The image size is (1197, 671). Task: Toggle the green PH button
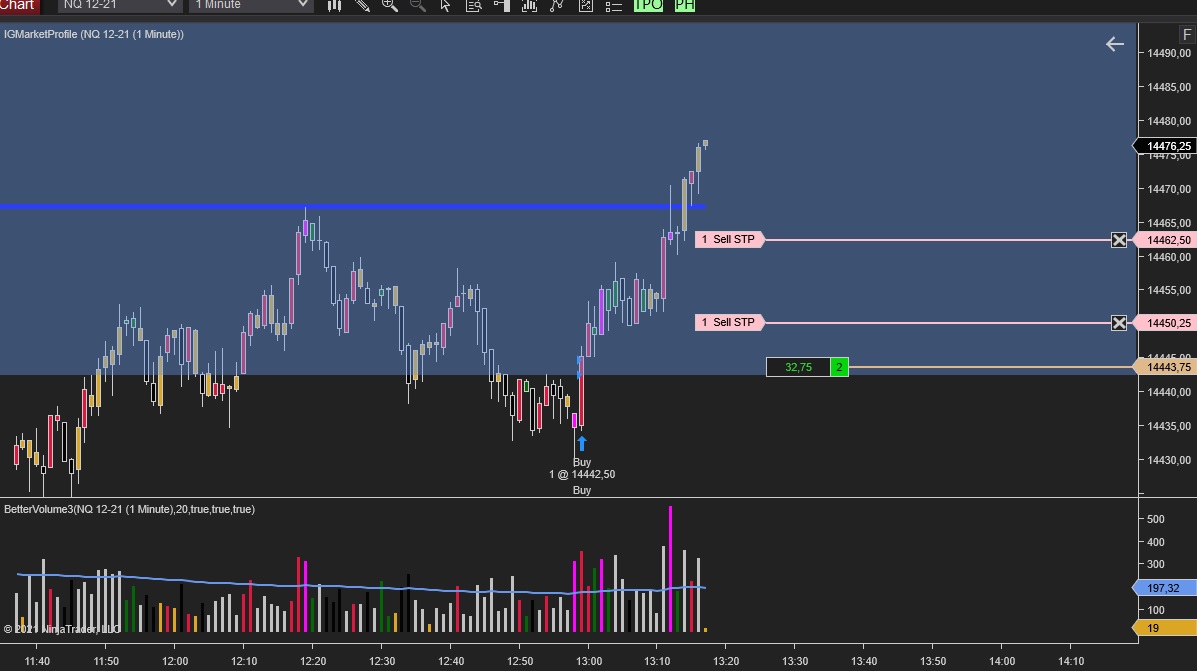(685, 5)
